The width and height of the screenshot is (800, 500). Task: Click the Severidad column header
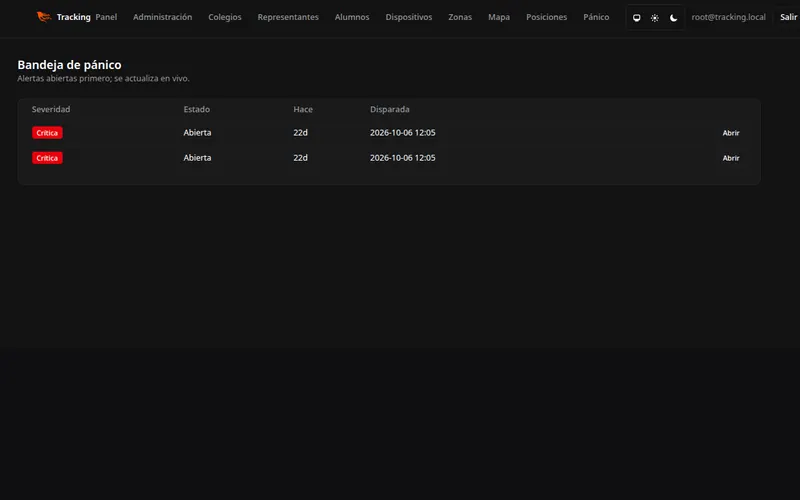point(51,109)
